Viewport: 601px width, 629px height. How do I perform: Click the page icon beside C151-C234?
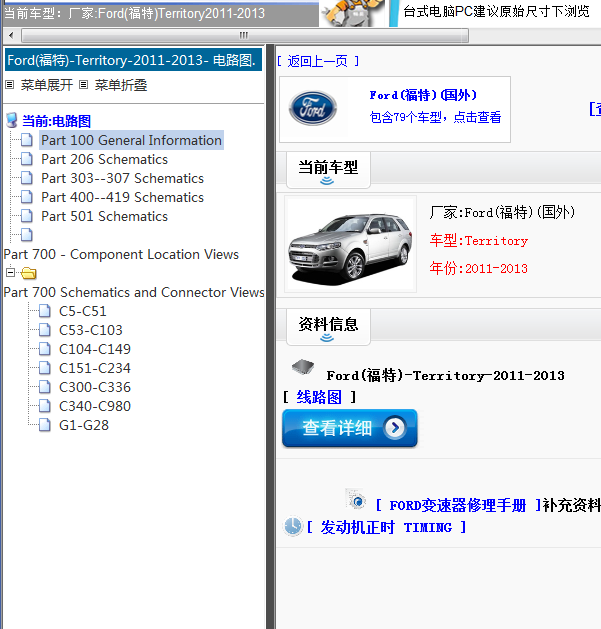[x=45, y=368]
